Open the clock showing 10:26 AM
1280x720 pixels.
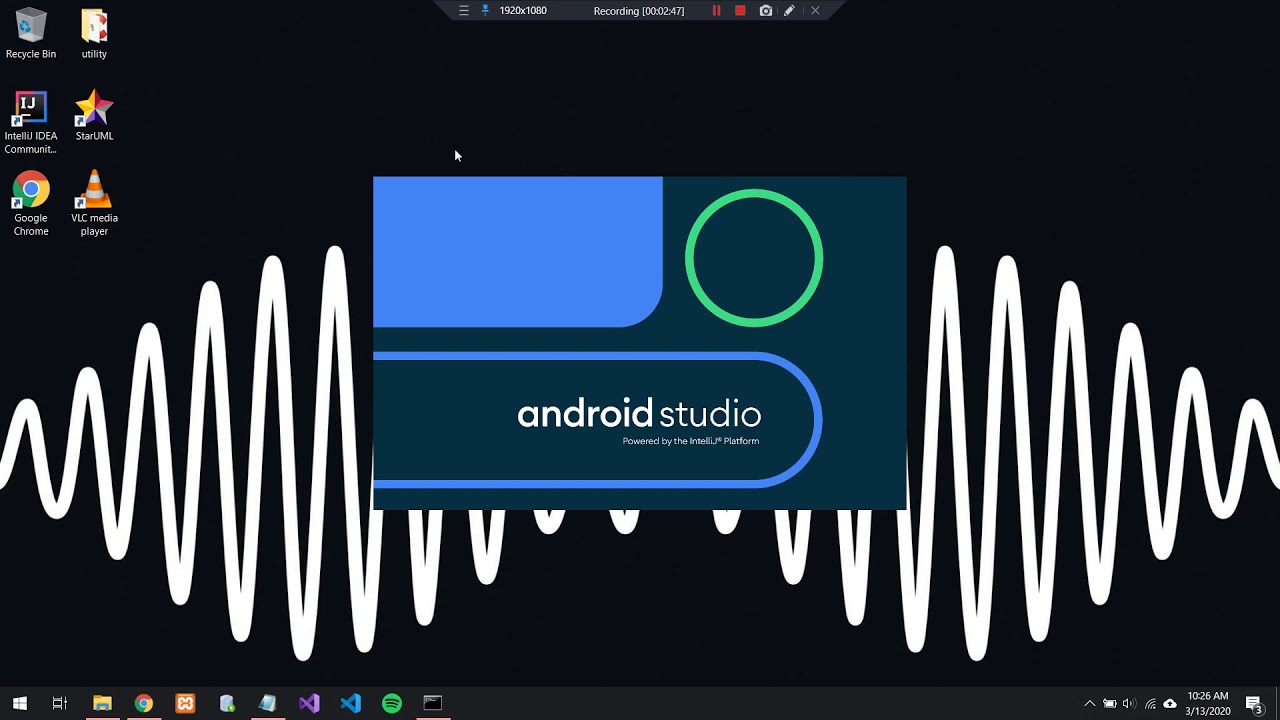pos(1208,703)
